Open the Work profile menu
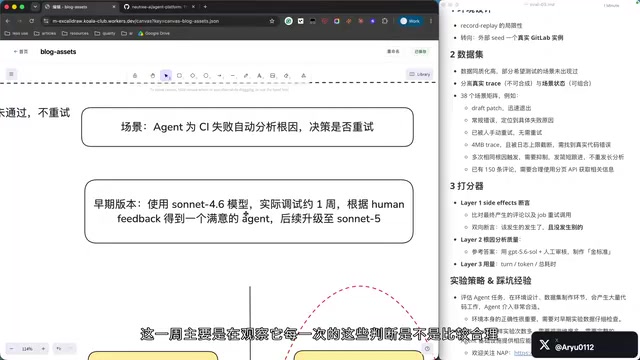This screenshot has height=360, width=640. tap(410, 21)
